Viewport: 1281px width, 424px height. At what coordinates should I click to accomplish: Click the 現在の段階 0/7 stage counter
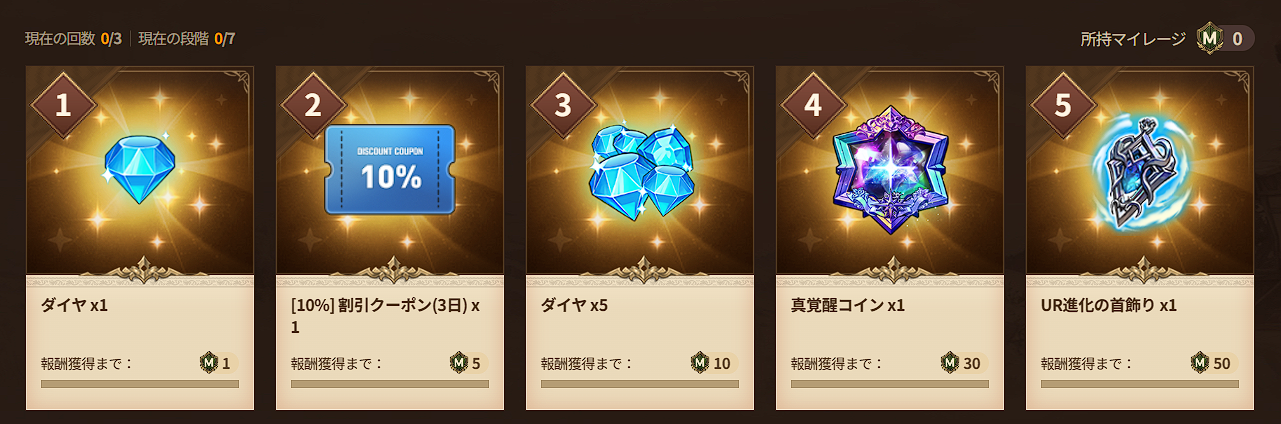point(187,39)
